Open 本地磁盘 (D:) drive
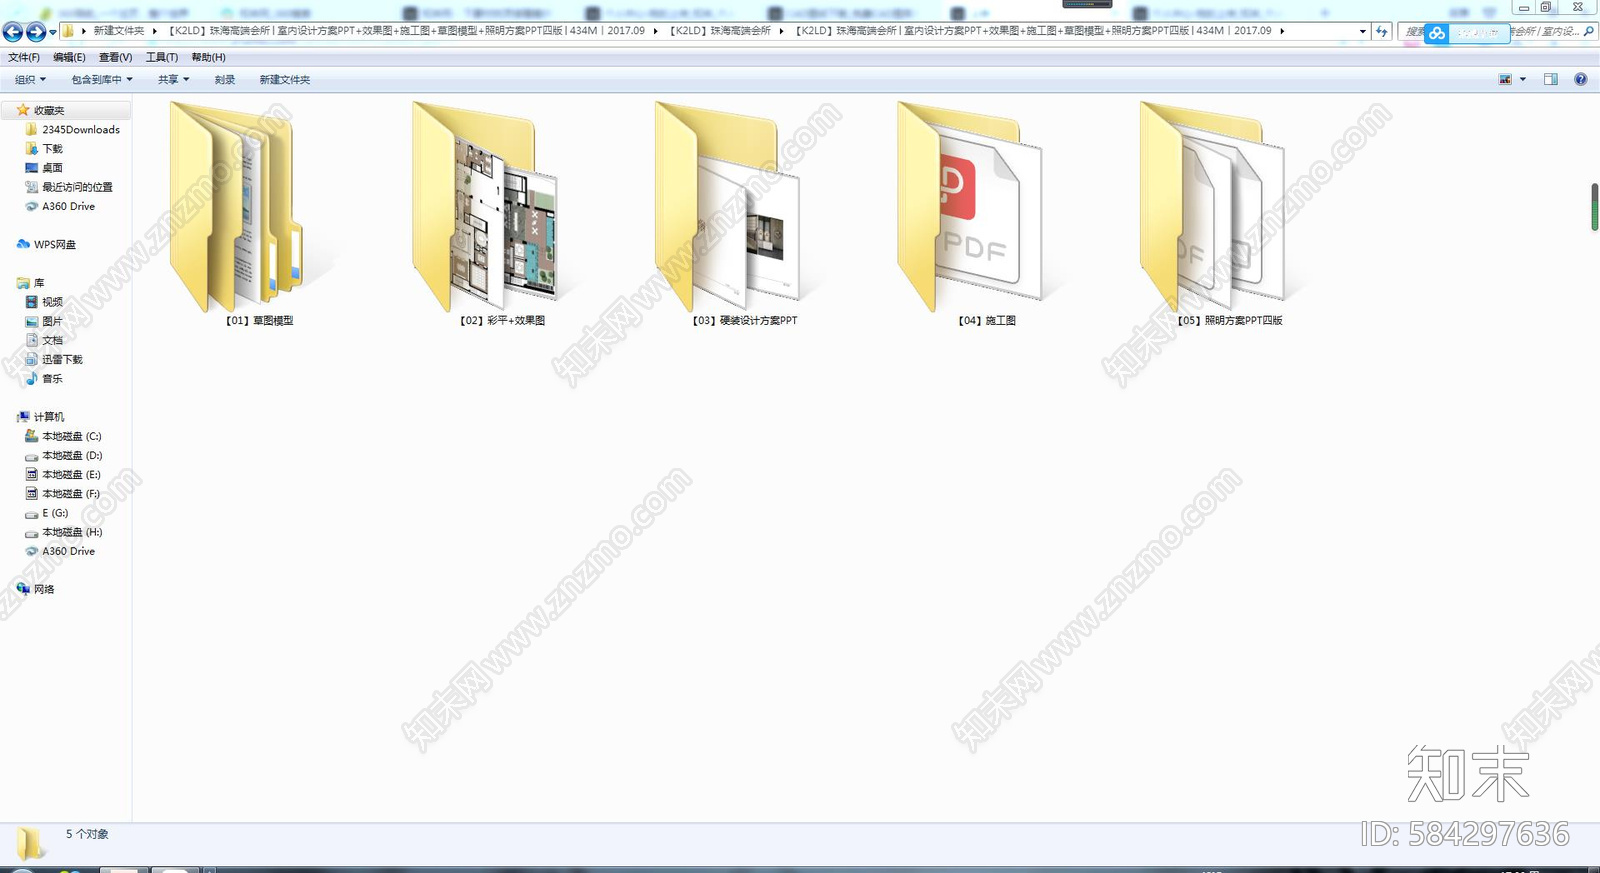Image resolution: width=1600 pixels, height=873 pixels. 63,455
